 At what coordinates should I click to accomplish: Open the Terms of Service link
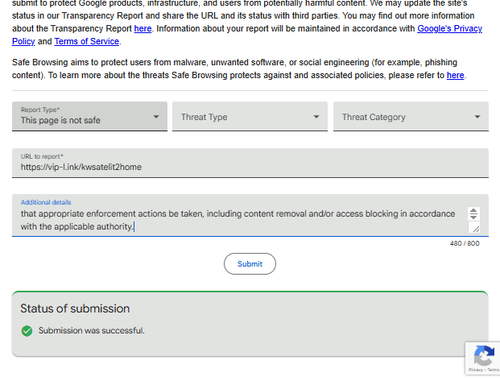point(87,41)
